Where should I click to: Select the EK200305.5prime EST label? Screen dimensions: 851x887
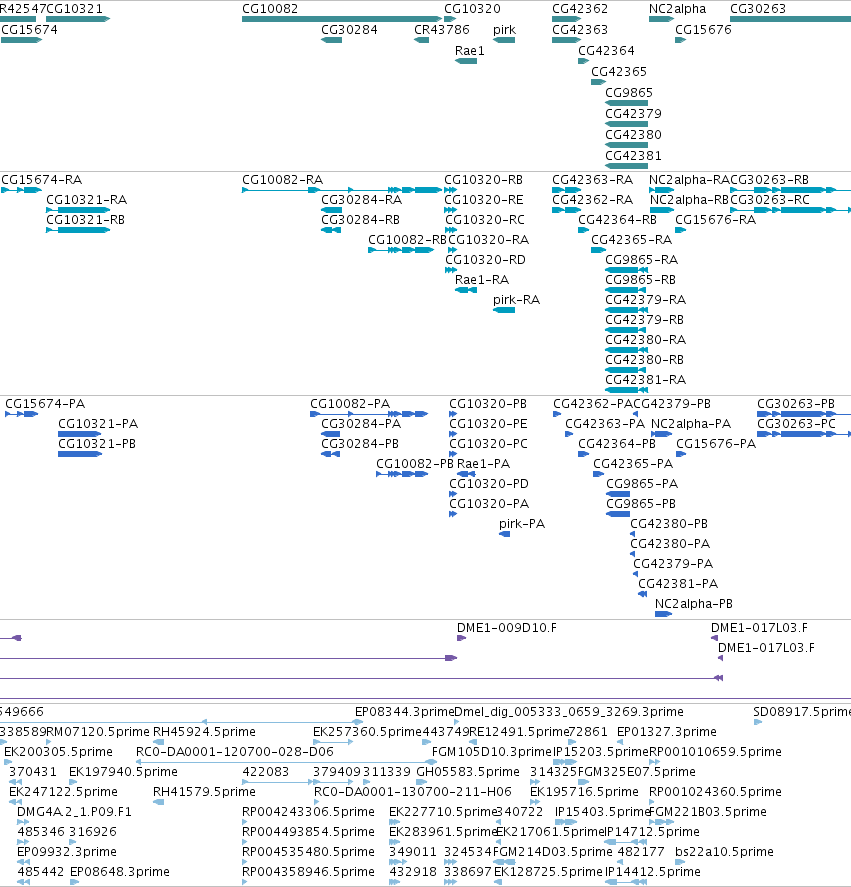(58, 752)
